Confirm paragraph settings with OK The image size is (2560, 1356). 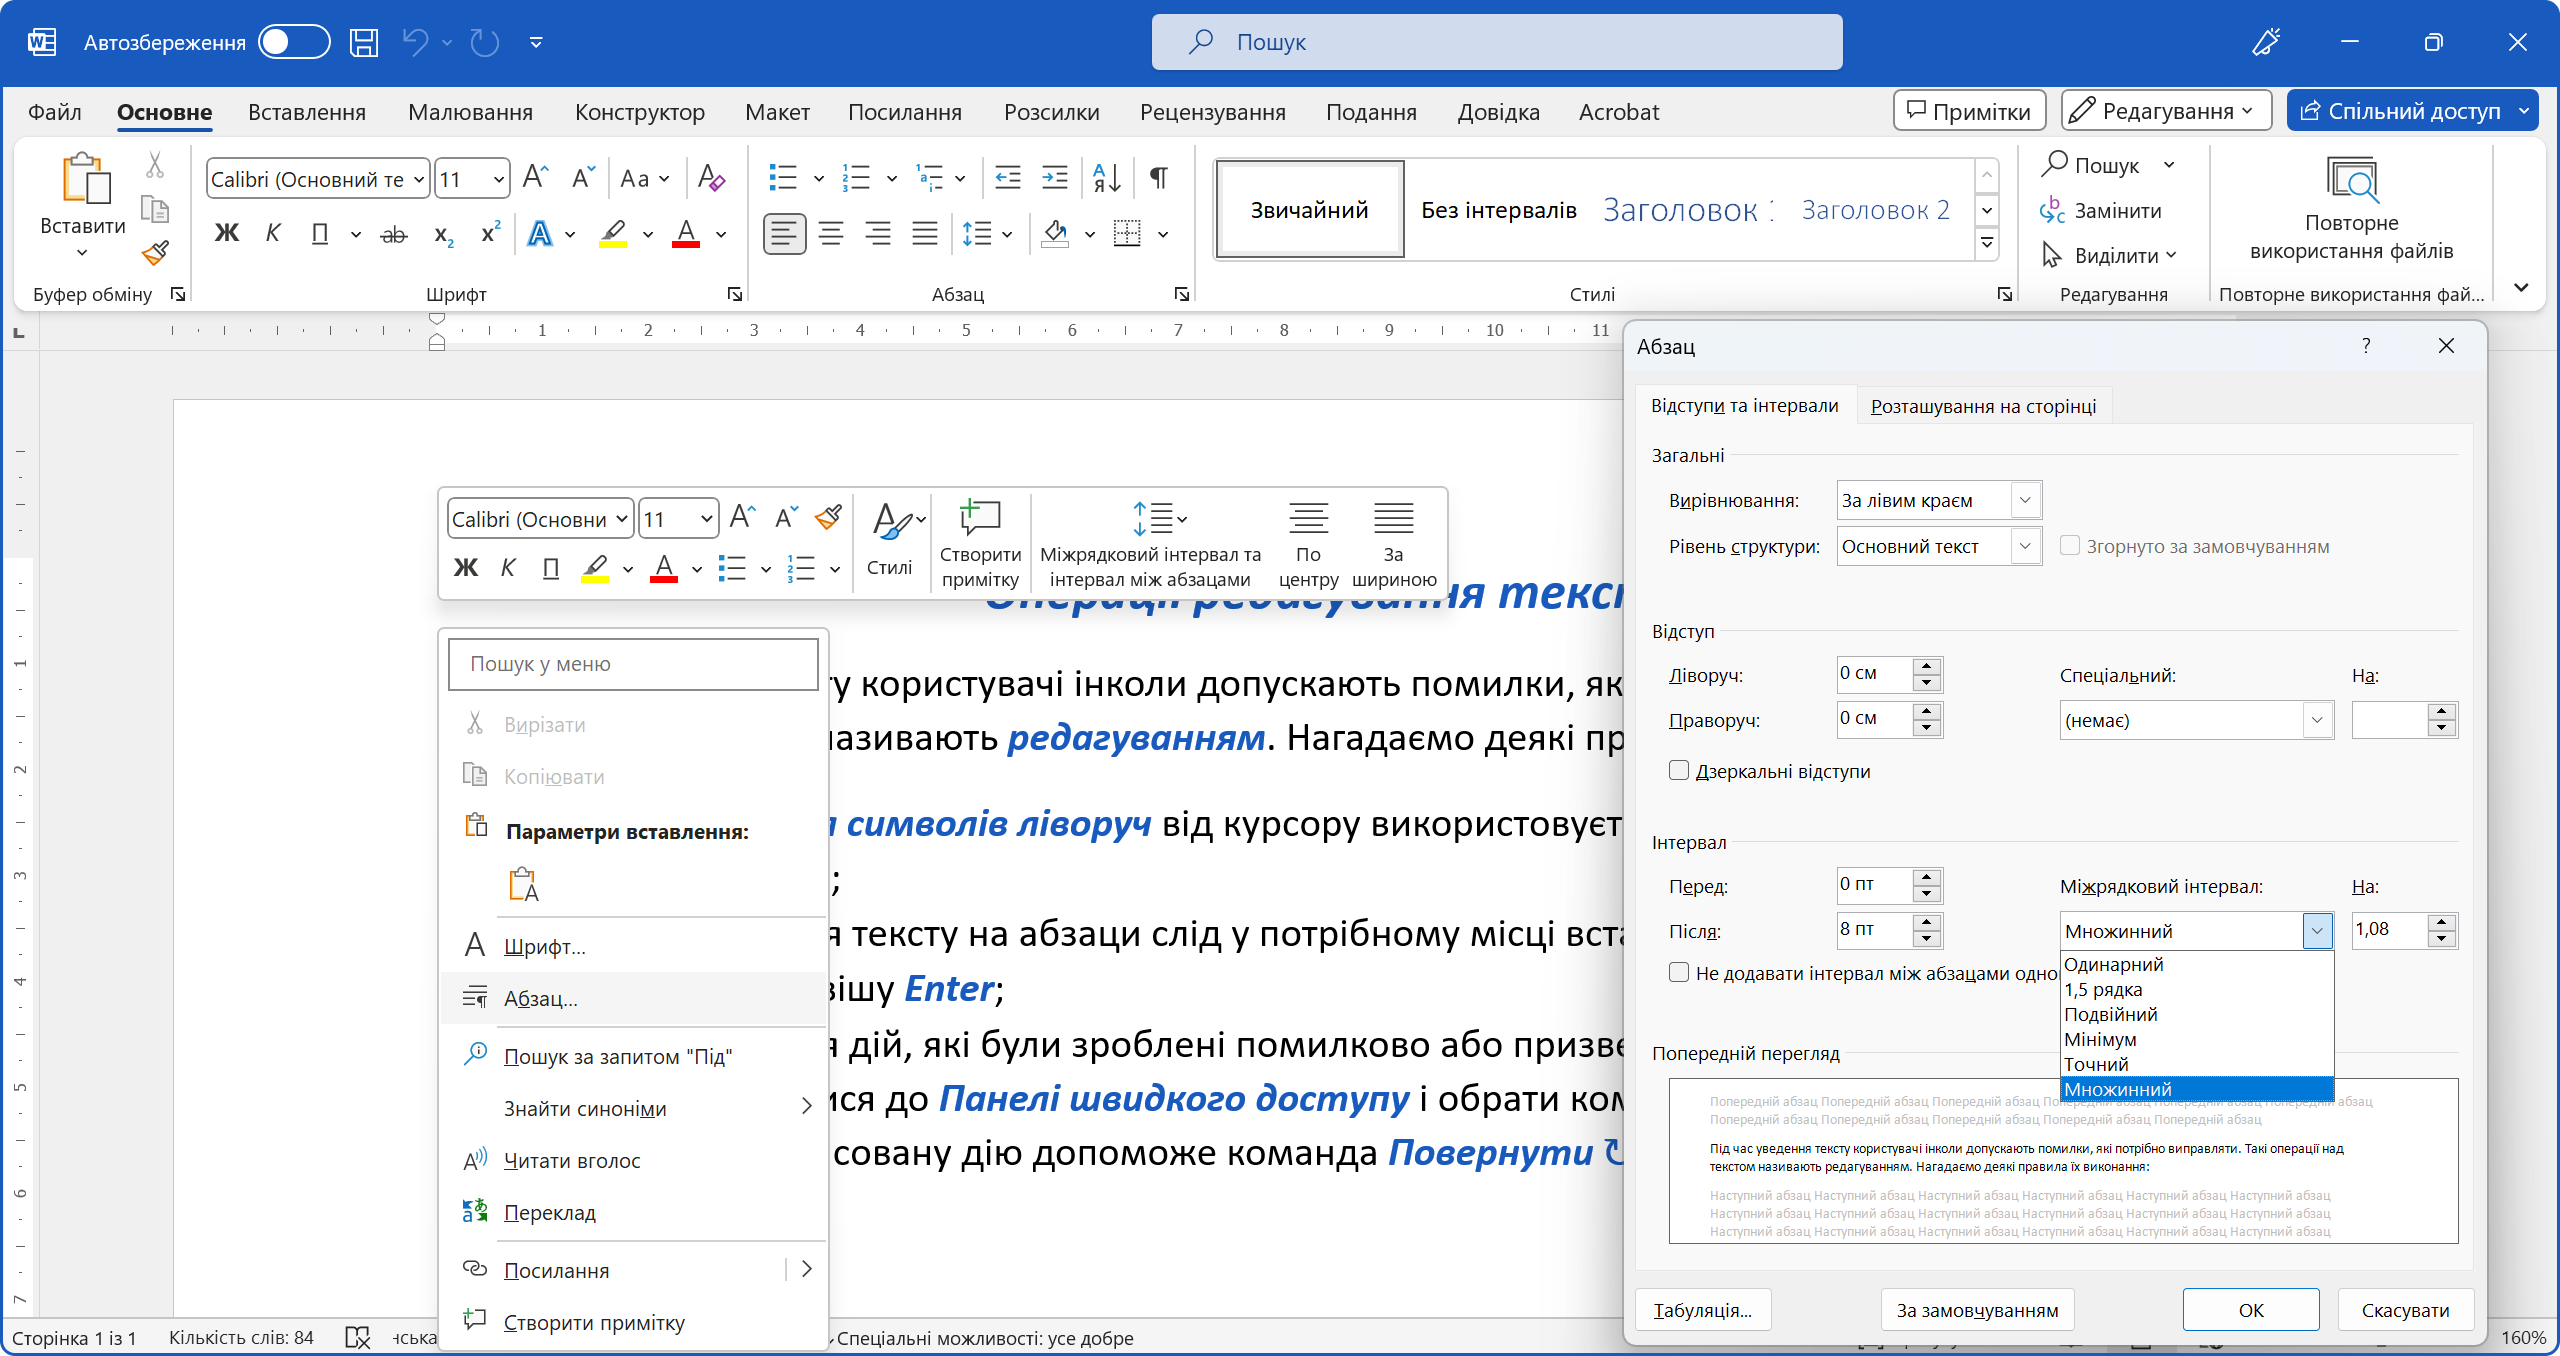pos(2250,1309)
